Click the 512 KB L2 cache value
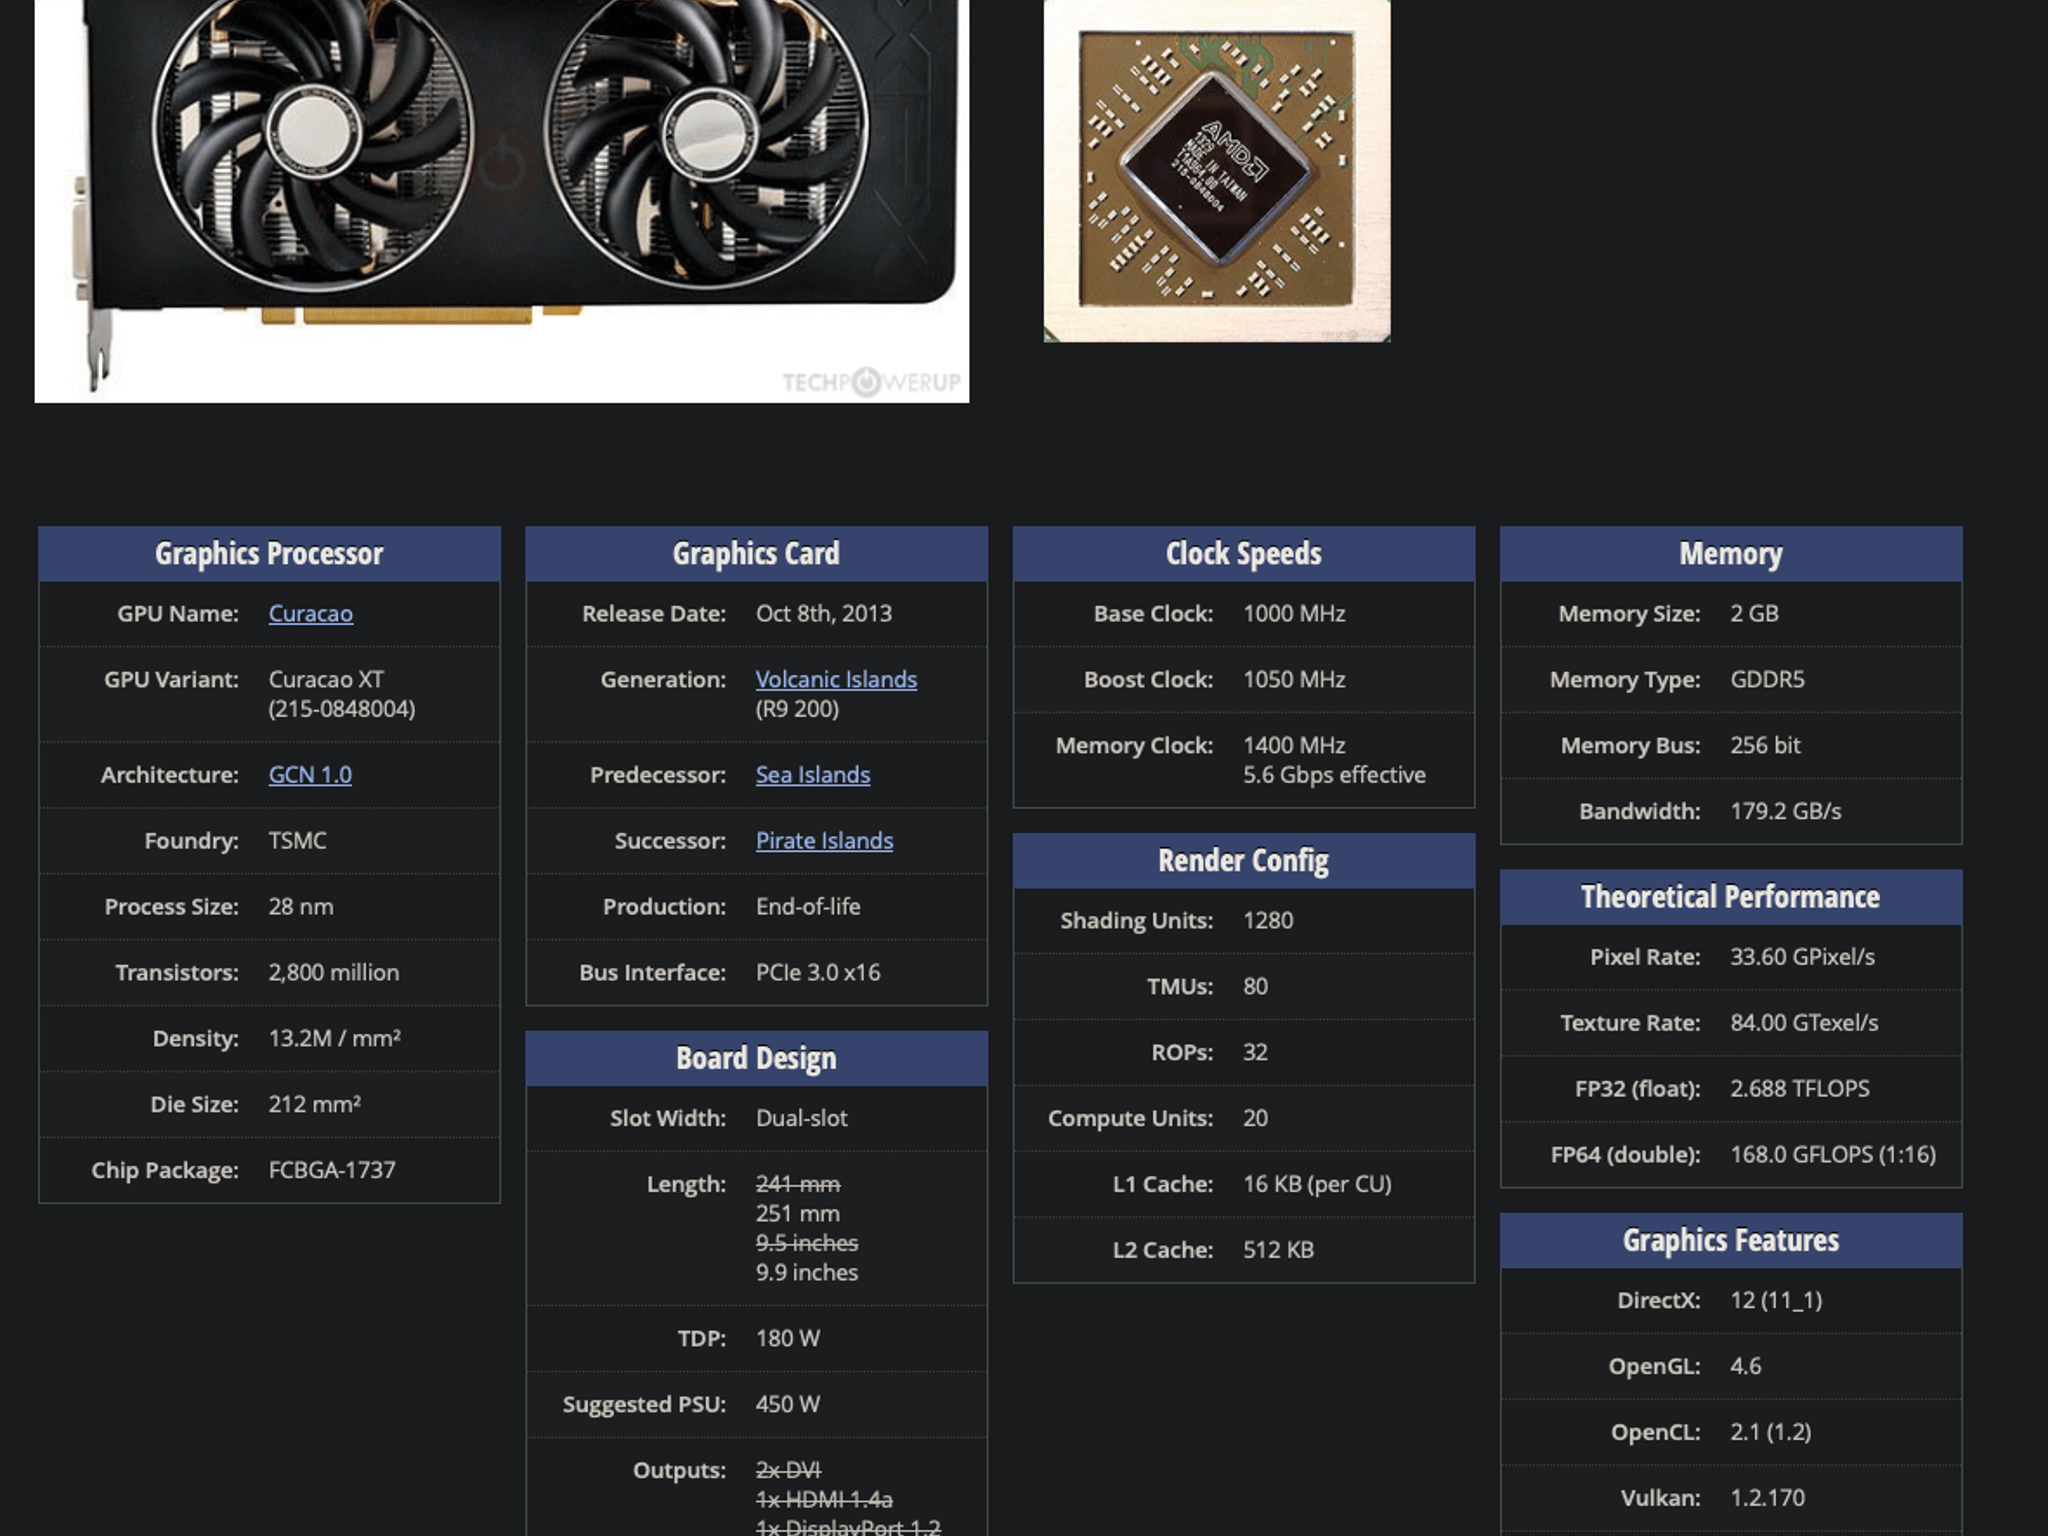2048x1536 pixels. 1278,1251
